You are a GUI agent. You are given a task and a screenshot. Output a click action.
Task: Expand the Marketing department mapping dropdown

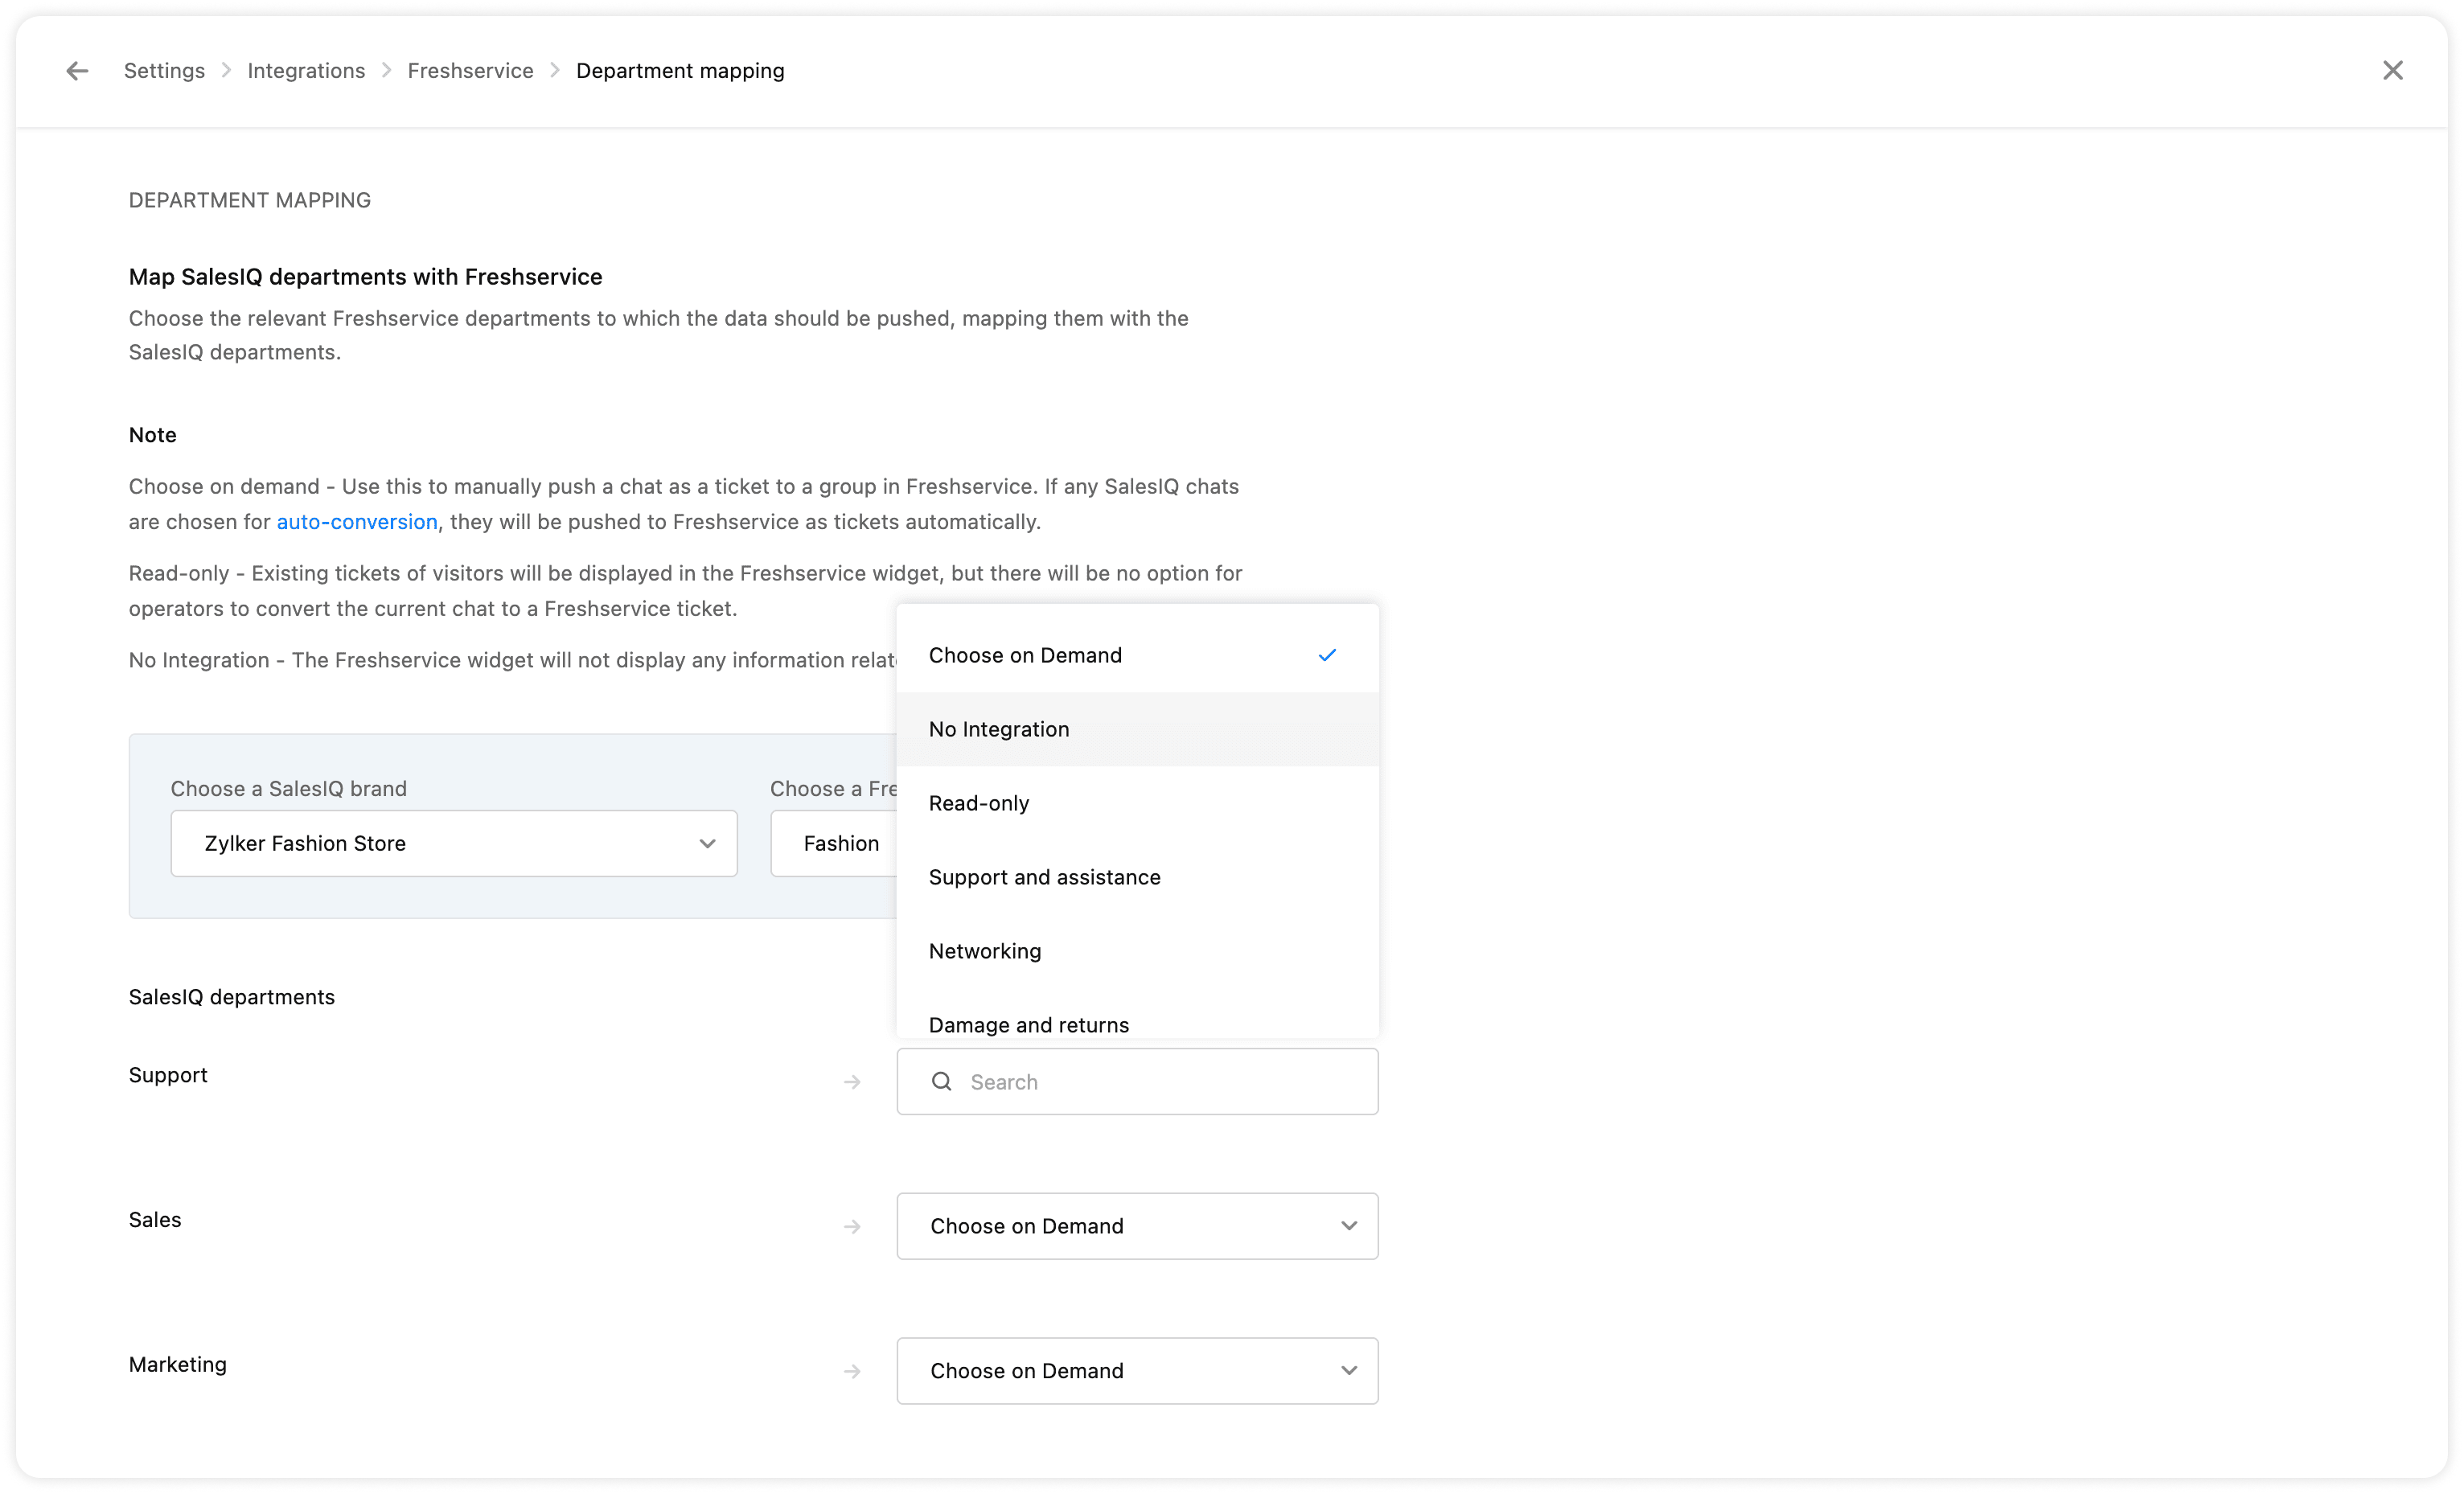coord(1137,1371)
